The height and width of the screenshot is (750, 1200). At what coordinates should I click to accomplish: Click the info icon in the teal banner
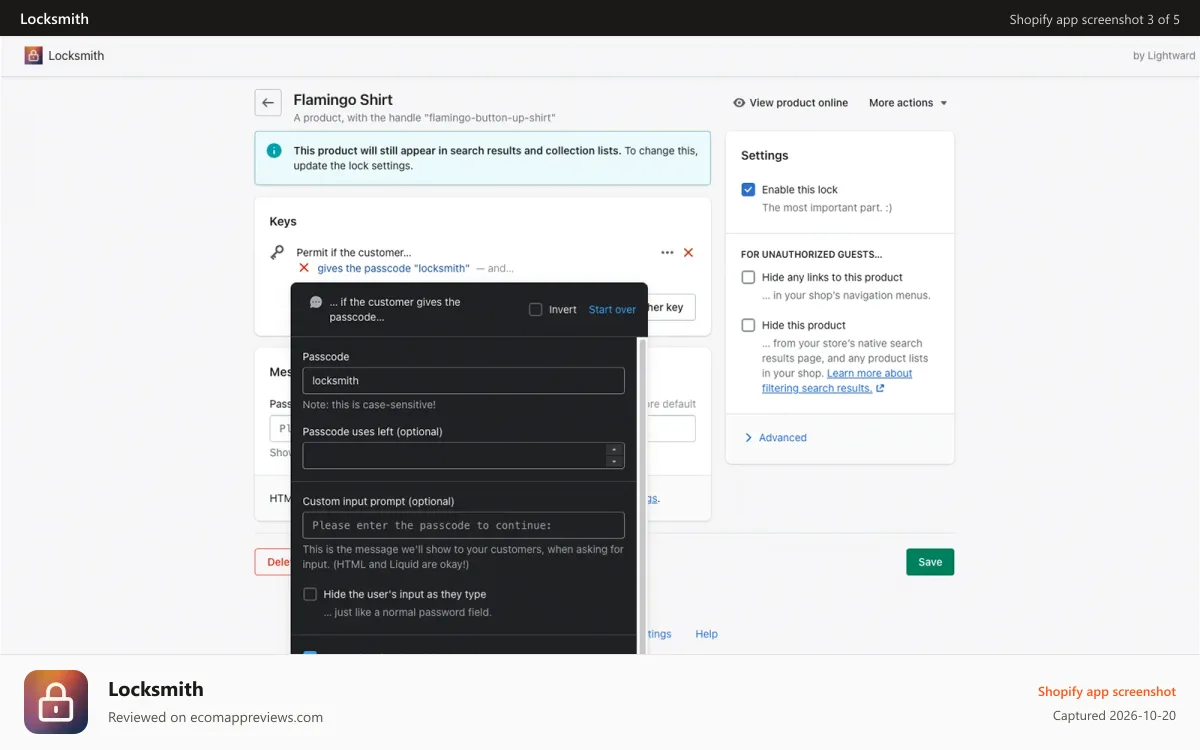pyautogui.click(x=274, y=151)
